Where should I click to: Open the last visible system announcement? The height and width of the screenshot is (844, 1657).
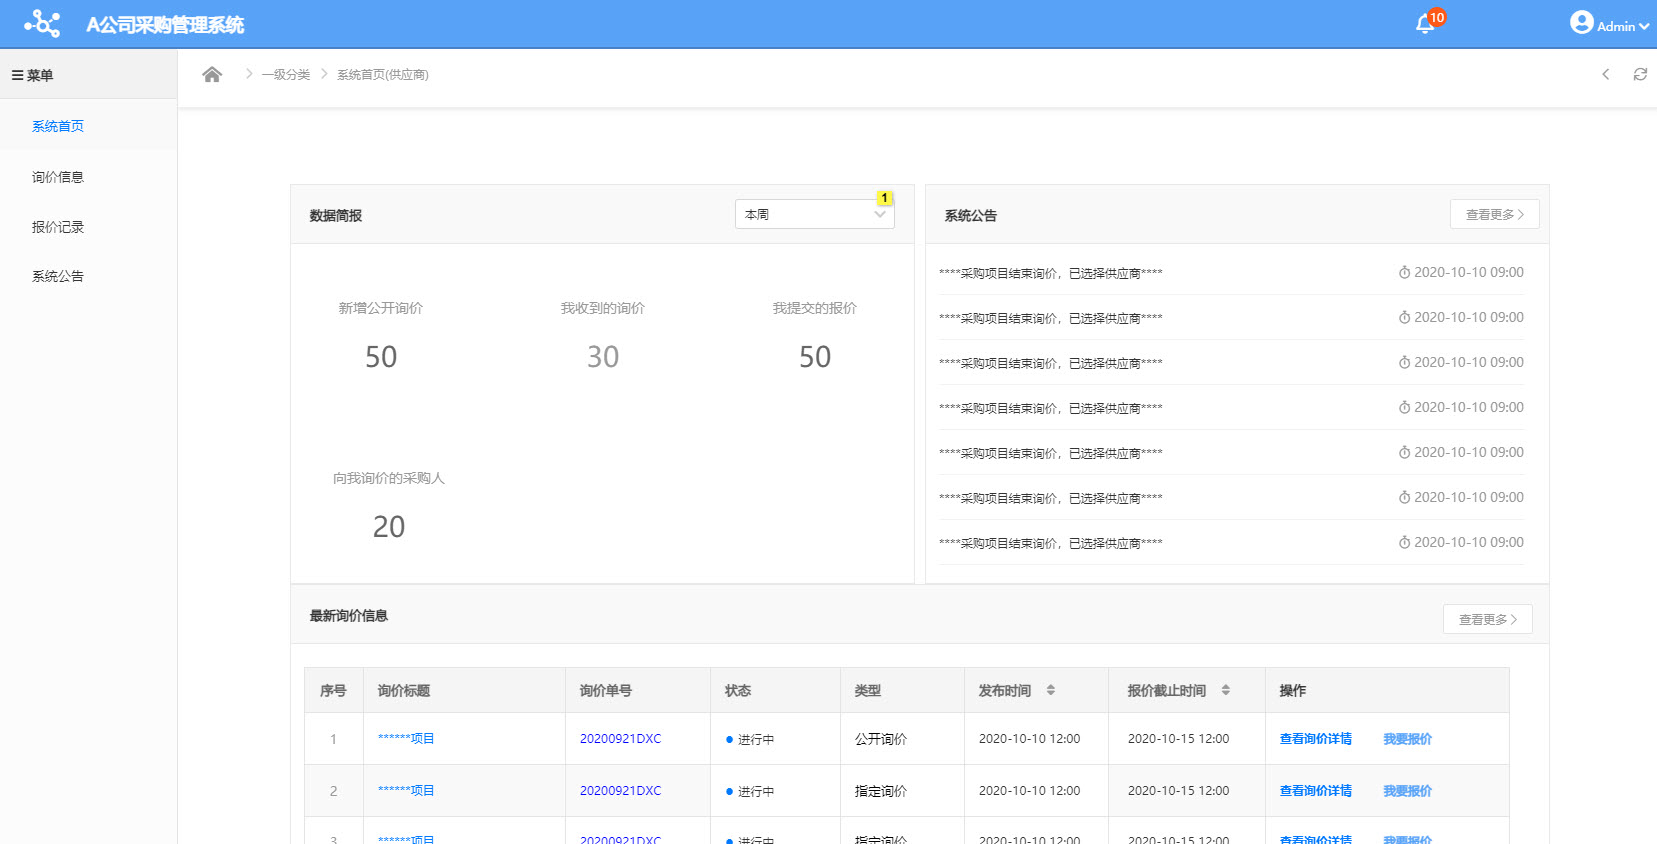(x=1051, y=543)
